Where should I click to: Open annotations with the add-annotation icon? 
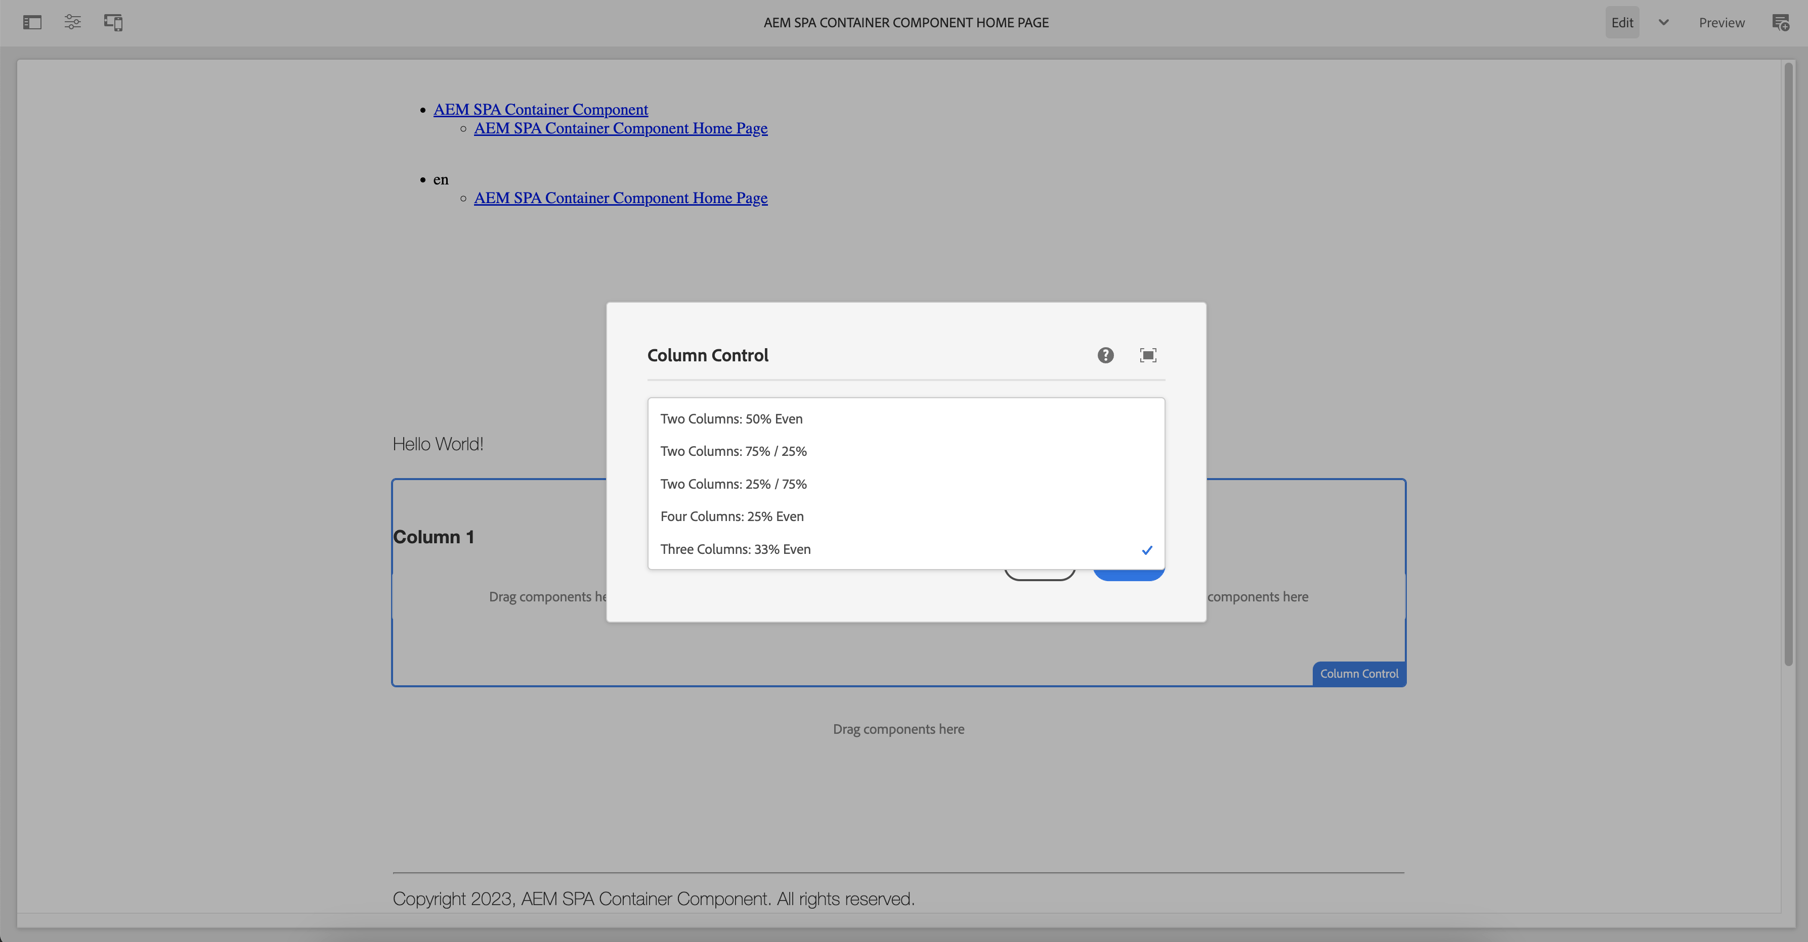(1780, 21)
